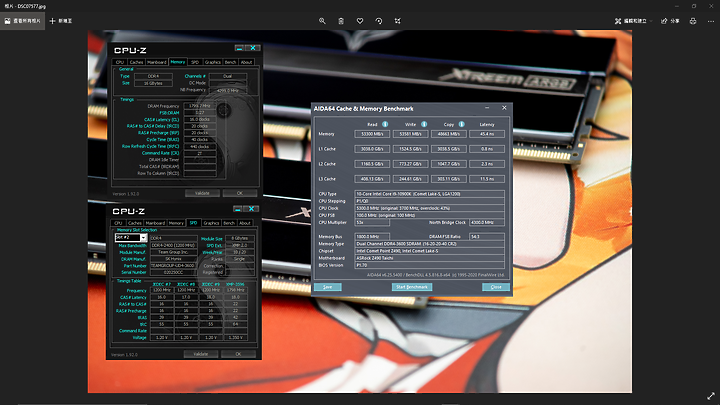The width and height of the screenshot is (720, 405).
Task: Click Start Benchmark in AIDA64 window
Action: (x=412, y=287)
